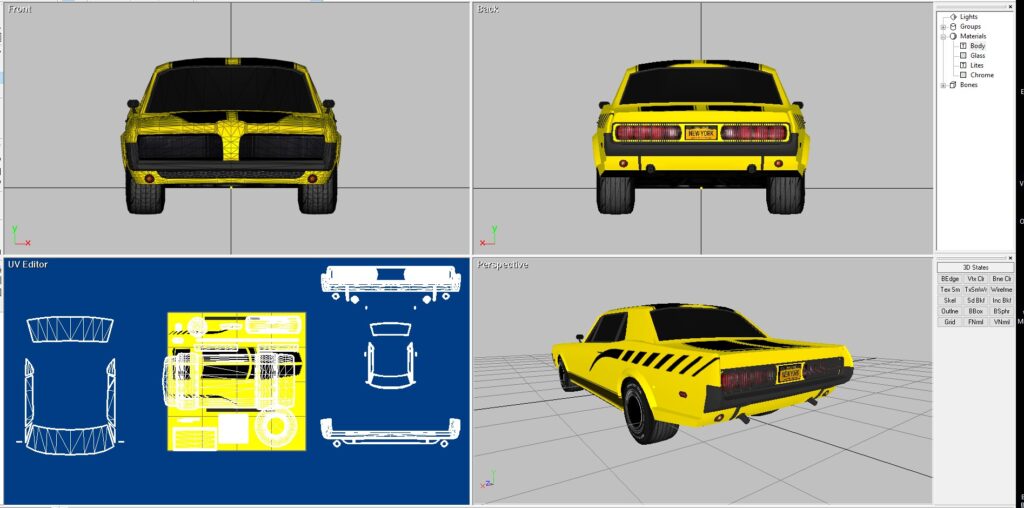Viewport: 1024px width, 508px height.
Task: Click the Bones cube icon
Action: click(953, 86)
